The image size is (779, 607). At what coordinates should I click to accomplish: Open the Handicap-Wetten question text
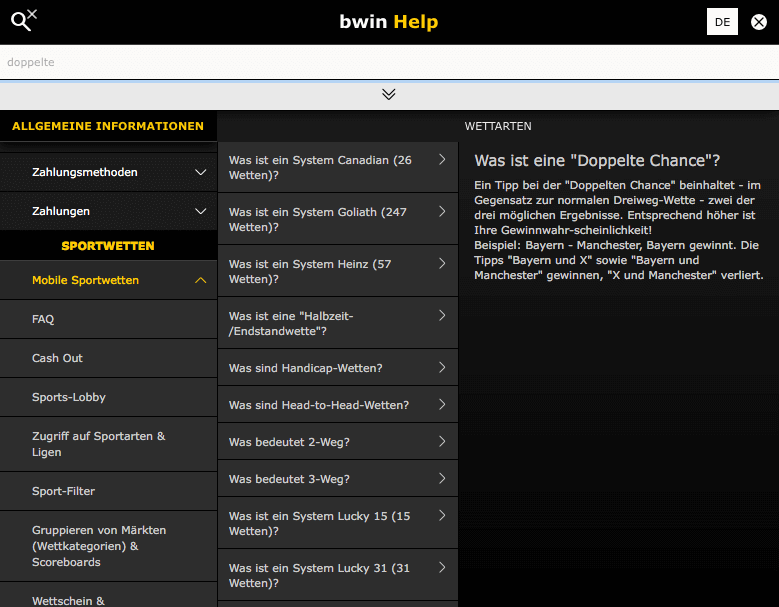coord(306,368)
